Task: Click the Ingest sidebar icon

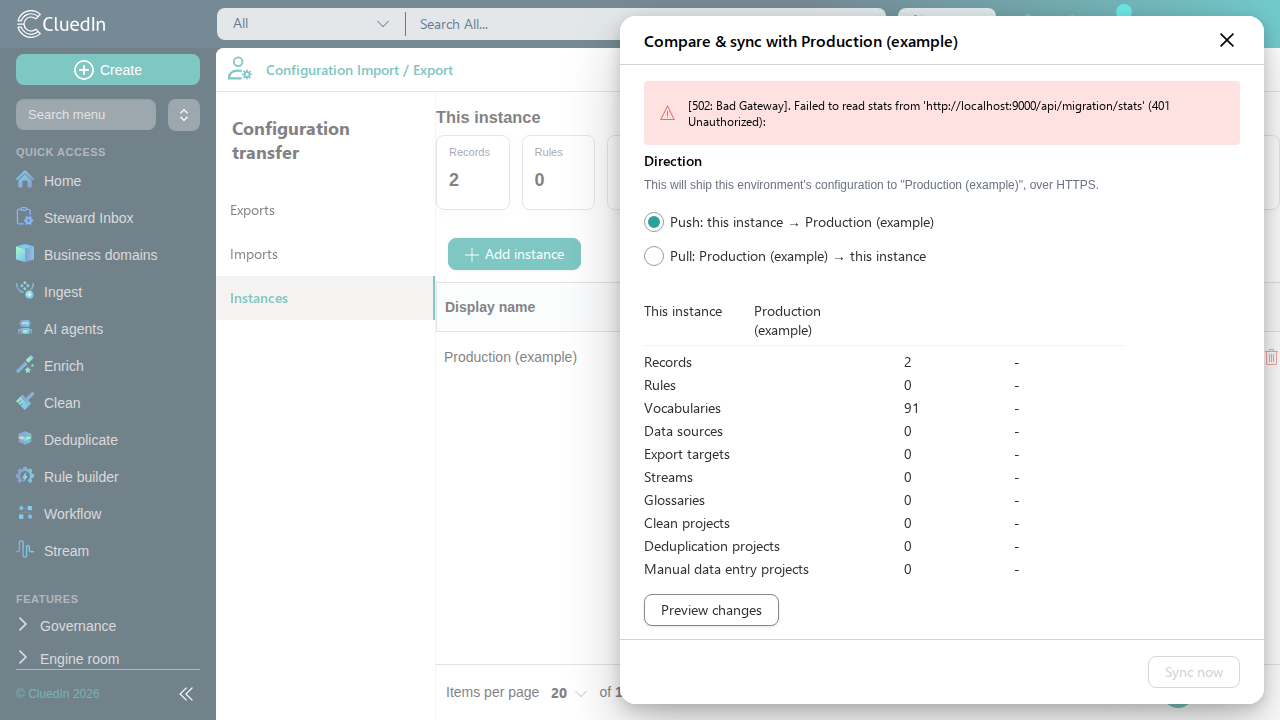Action: pyautogui.click(x=25, y=291)
